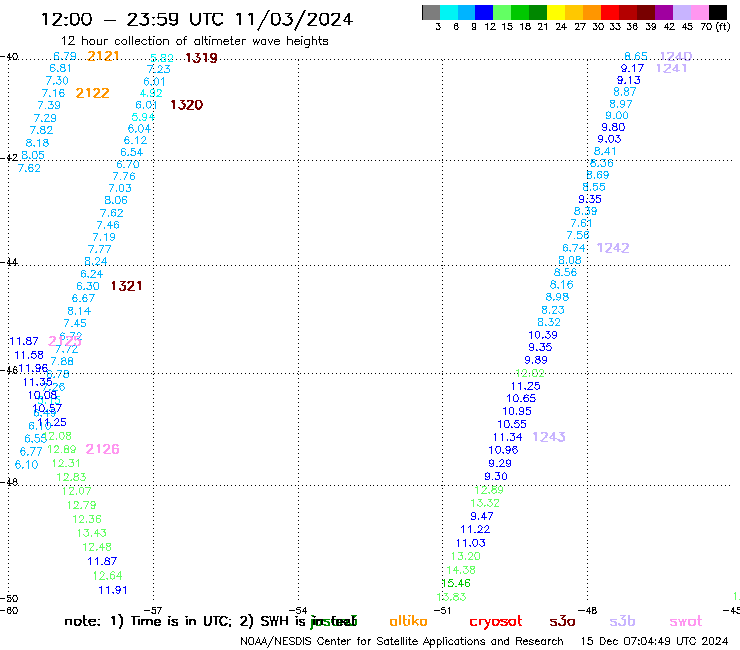
Task: Click the wave height value 11.91
Action: [113, 590]
